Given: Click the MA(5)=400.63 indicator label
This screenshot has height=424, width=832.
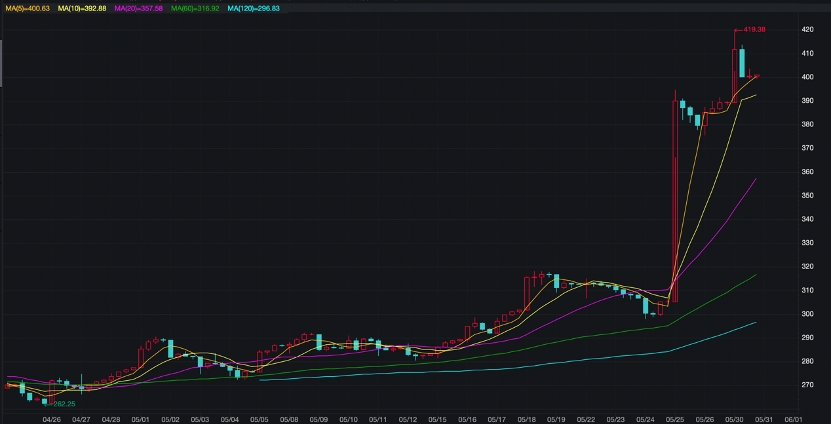Looking at the screenshot, I should 28,8.
